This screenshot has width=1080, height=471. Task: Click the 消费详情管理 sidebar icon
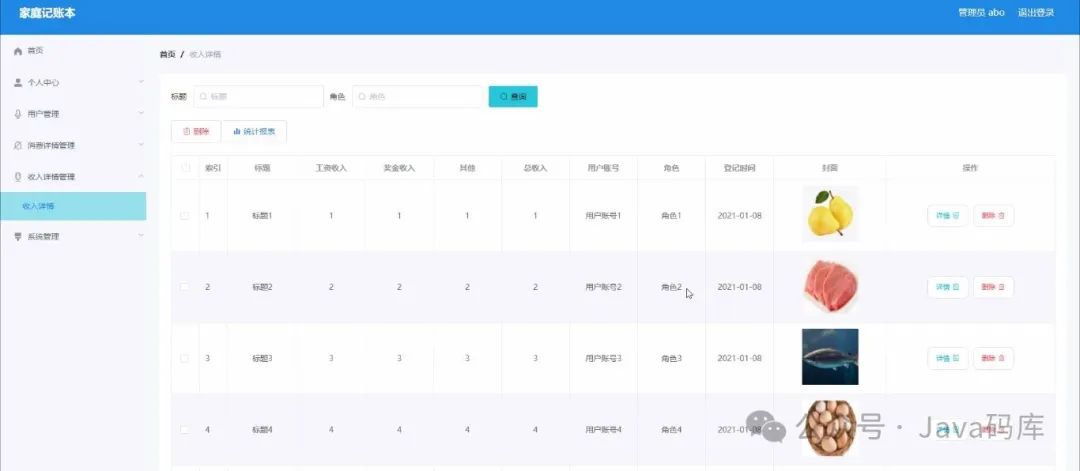(x=18, y=145)
